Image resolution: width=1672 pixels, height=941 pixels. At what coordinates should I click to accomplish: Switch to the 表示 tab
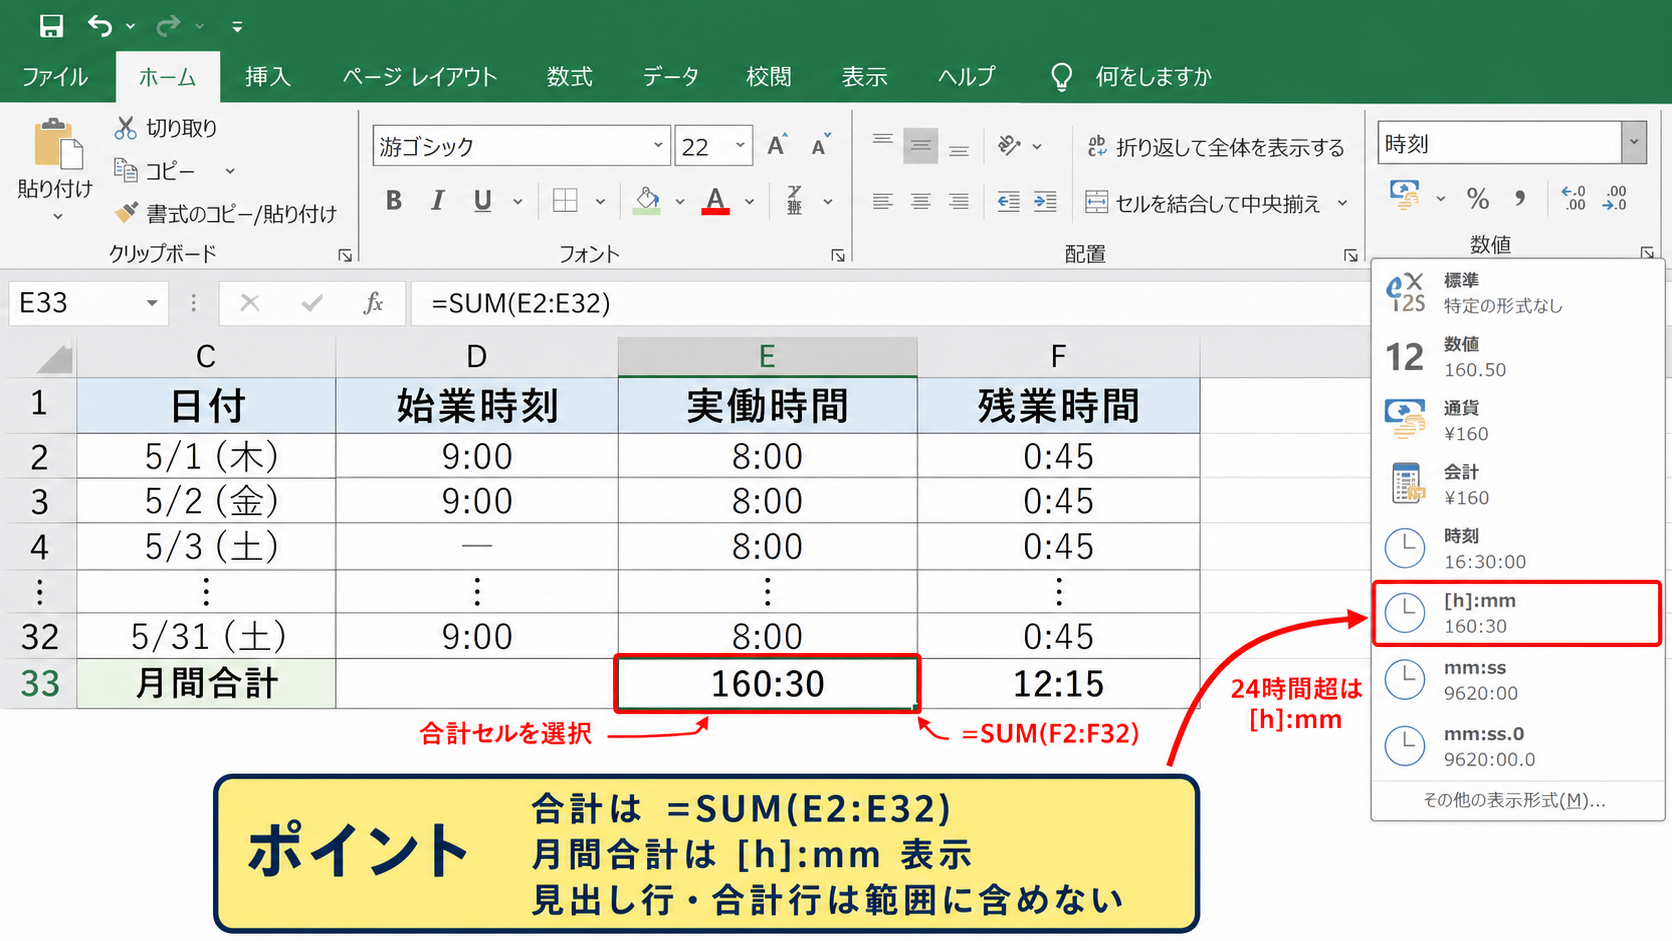pyautogui.click(x=865, y=77)
